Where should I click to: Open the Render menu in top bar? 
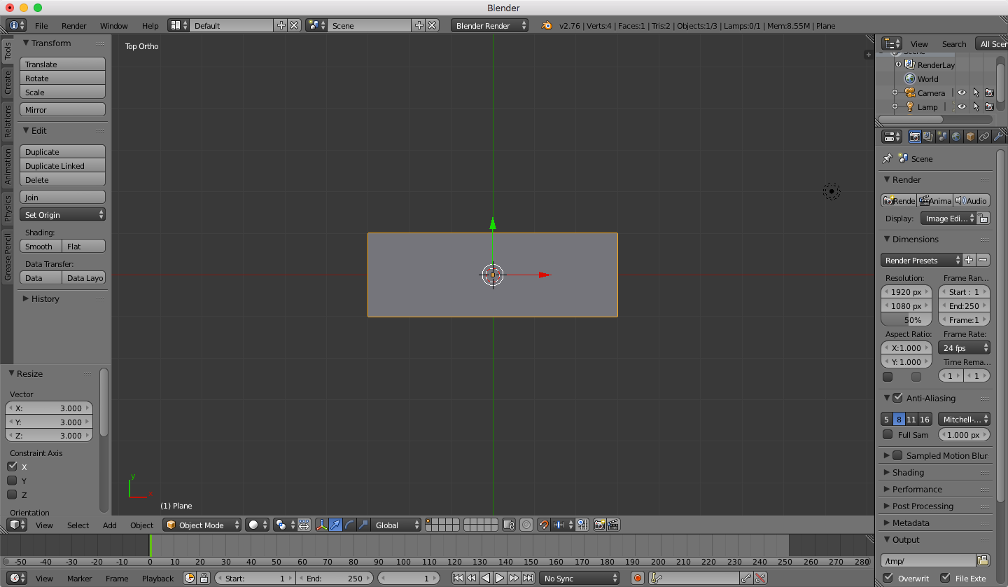coord(74,26)
